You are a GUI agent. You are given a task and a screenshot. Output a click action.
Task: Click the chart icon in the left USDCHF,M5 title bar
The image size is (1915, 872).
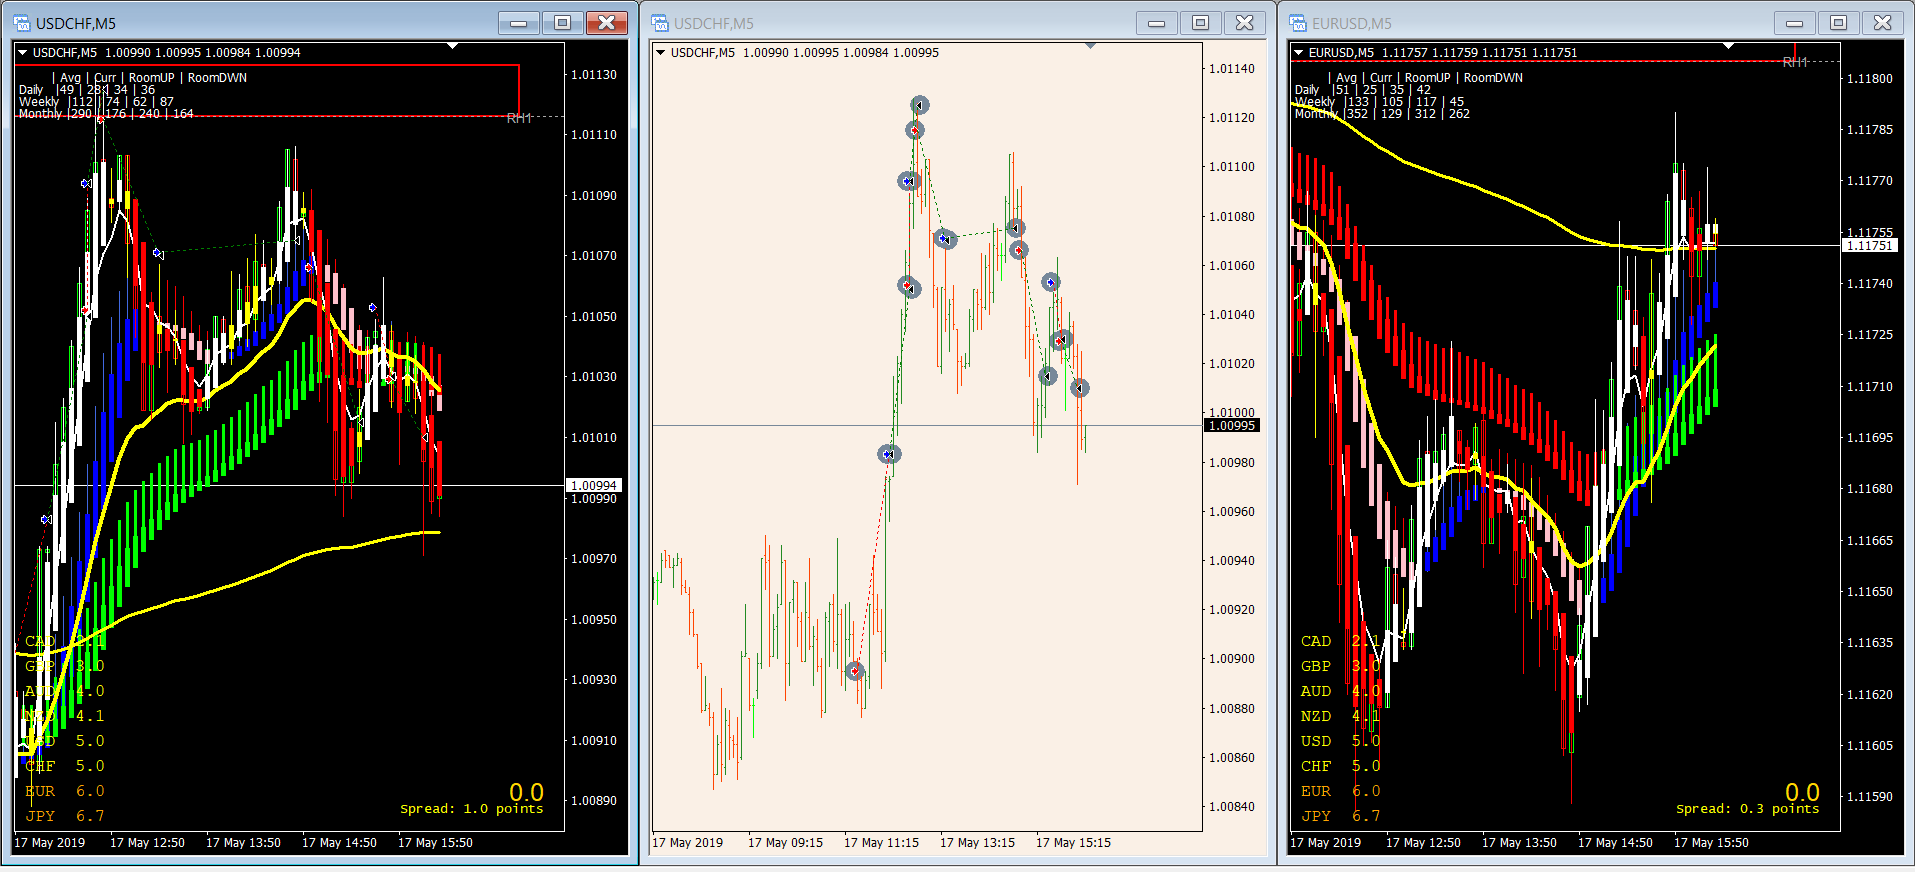(22, 23)
